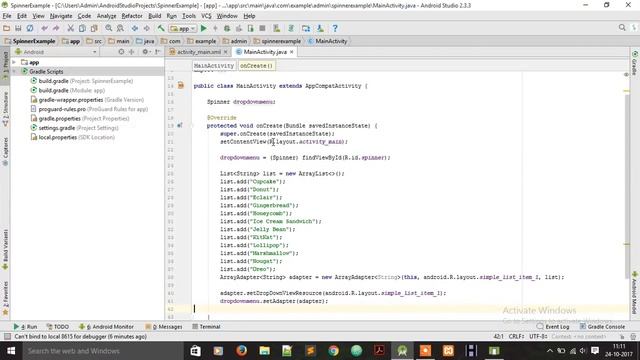Image resolution: width=640 pixels, height=360 pixels.
Task: Close the MainActivity.java tab
Action: pos(291,52)
